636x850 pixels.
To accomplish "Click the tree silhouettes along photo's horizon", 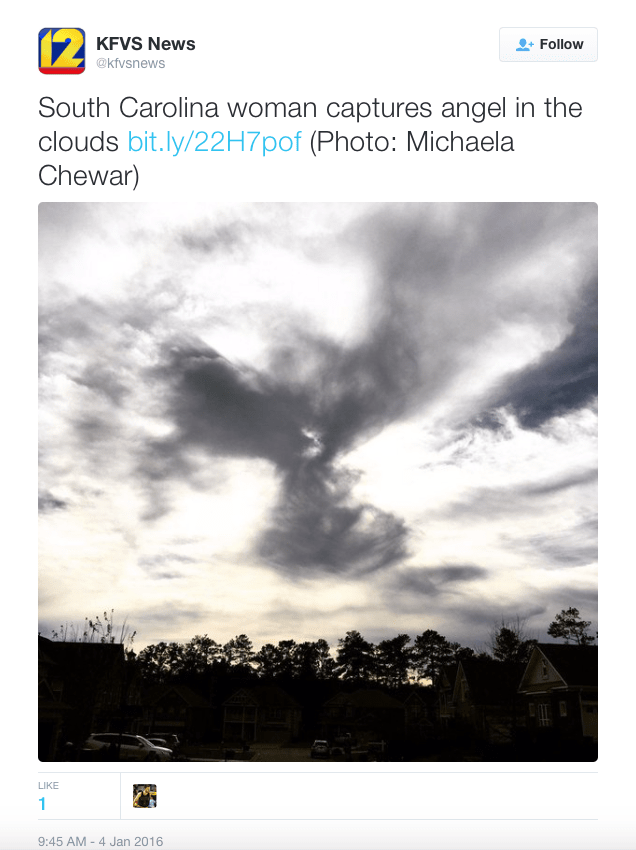I will tap(330, 655).
